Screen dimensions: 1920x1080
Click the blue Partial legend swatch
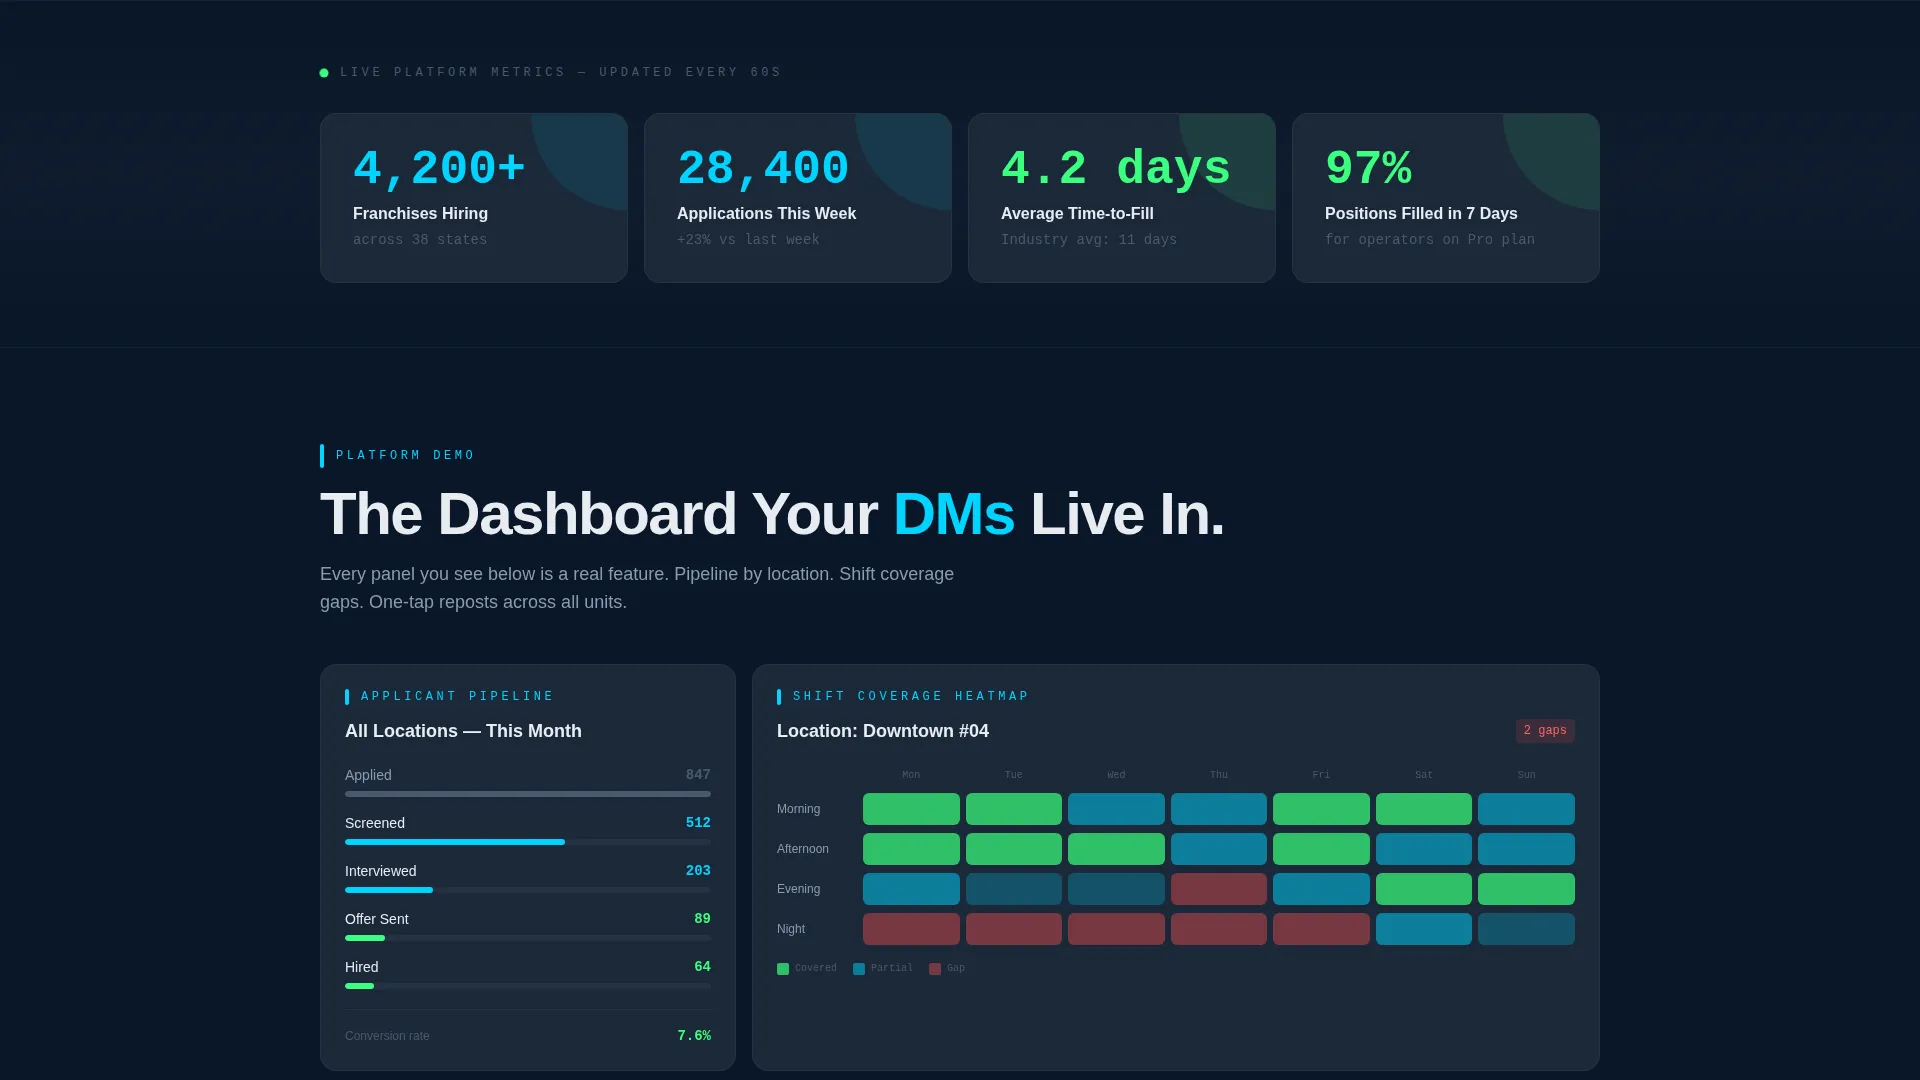tap(859, 969)
